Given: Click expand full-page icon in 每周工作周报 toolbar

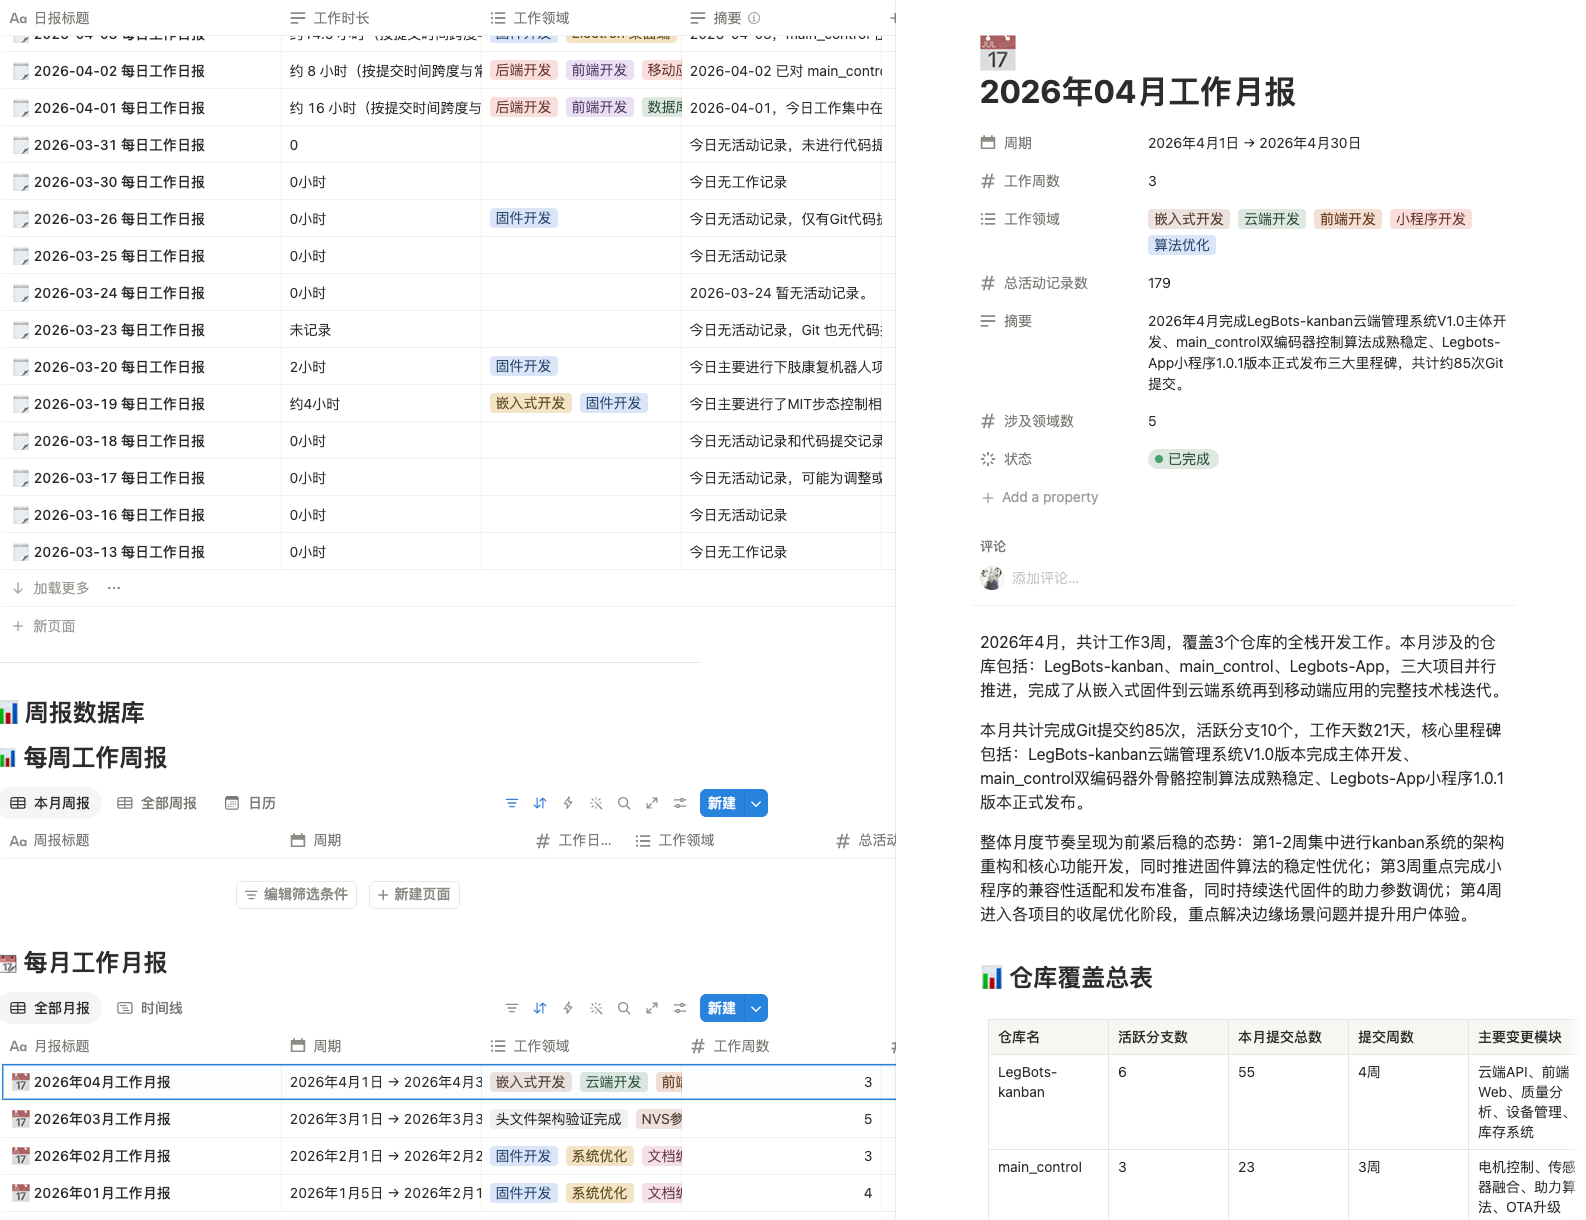Looking at the screenshot, I should tap(652, 803).
